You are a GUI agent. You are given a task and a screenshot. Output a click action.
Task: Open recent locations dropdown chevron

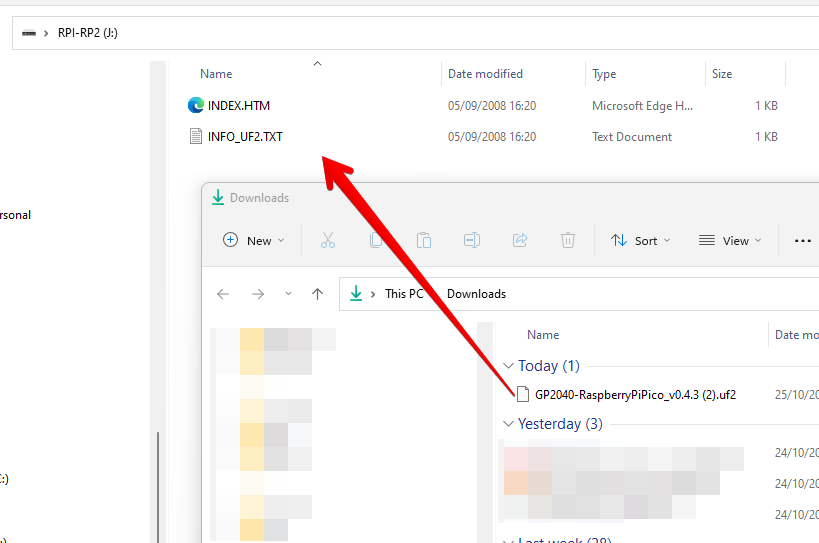288,294
